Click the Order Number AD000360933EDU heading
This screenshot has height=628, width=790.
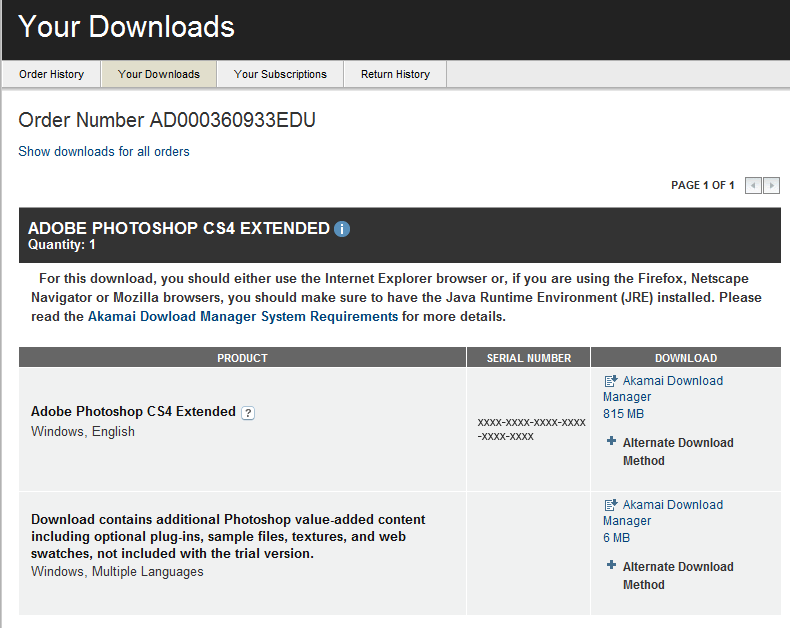pos(167,120)
